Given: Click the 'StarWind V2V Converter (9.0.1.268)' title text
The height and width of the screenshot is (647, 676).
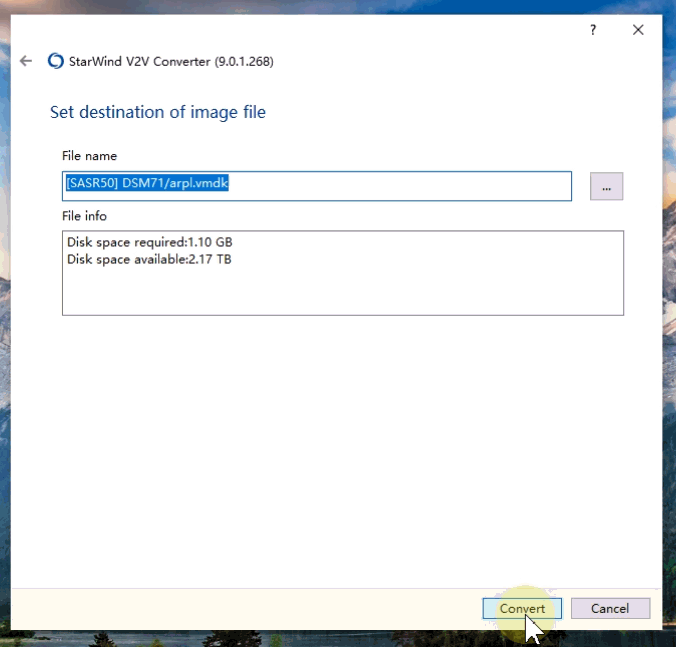Looking at the screenshot, I should [x=171, y=62].
